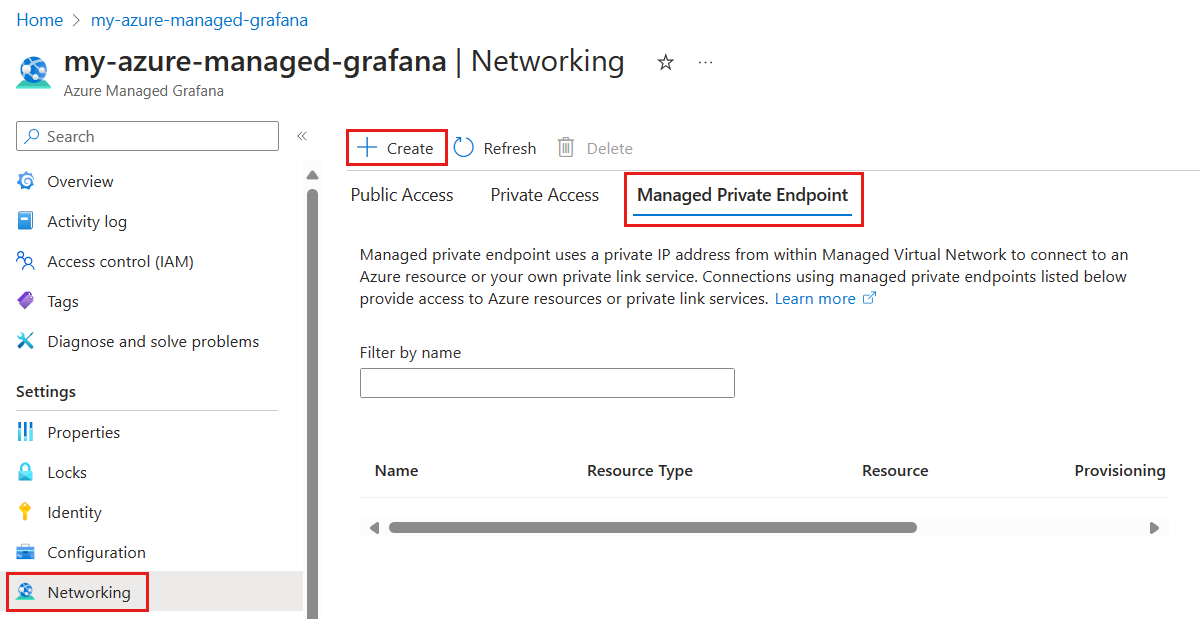The height and width of the screenshot is (619, 1200).
Task: Click the Filter by name input field
Action: [x=547, y=383]
